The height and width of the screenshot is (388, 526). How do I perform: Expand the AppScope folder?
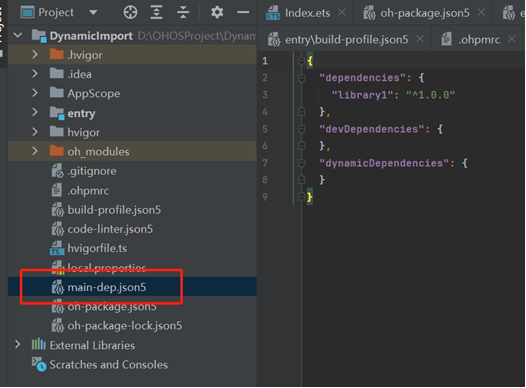pos(35,93)
